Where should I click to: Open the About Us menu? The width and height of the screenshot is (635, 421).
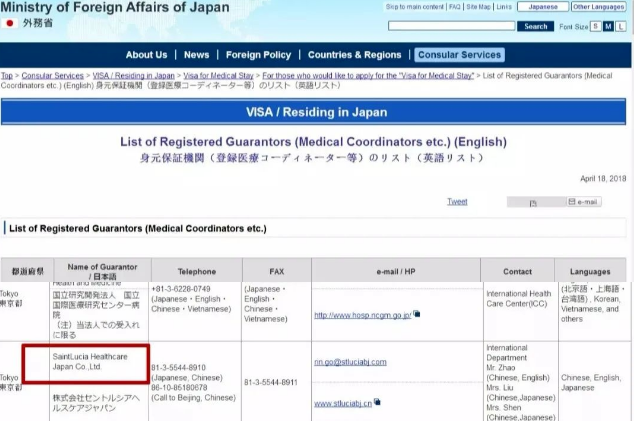(146, 55)
